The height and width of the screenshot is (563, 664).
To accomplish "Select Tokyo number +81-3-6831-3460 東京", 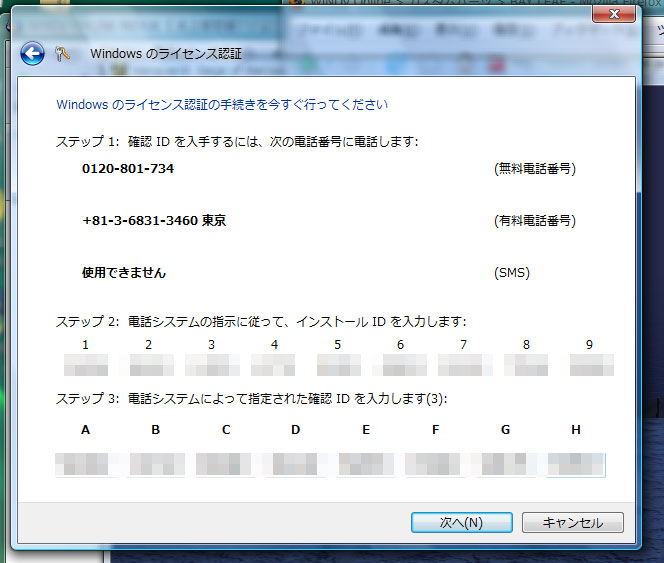I will click(x=154, y=221).
